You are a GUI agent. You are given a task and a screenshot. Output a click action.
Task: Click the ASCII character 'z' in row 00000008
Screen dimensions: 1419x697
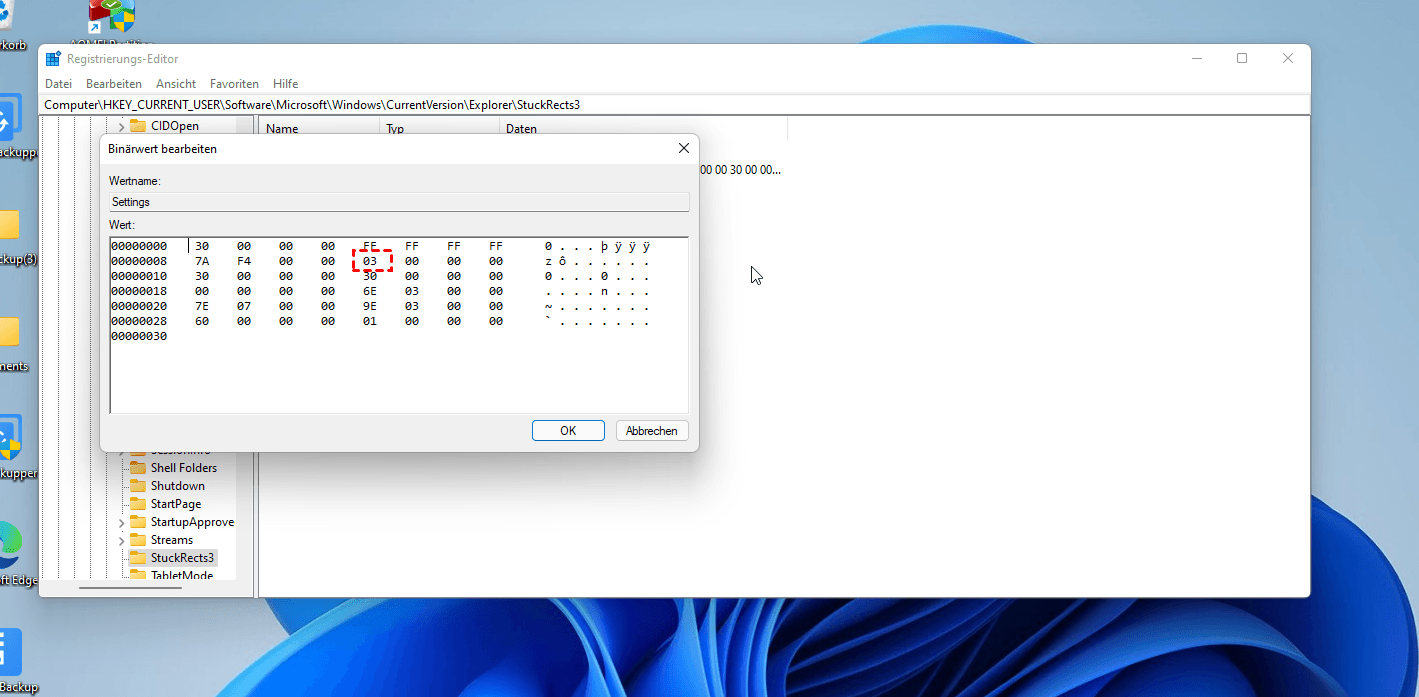pos(549,261)
